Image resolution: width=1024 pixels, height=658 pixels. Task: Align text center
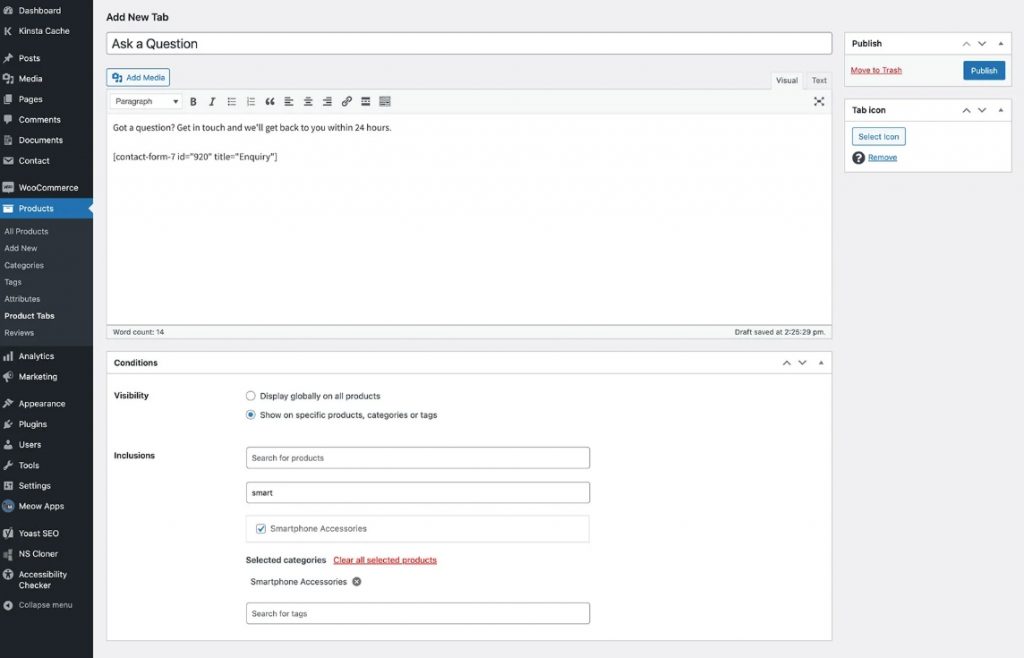click(x=308, y=102)
